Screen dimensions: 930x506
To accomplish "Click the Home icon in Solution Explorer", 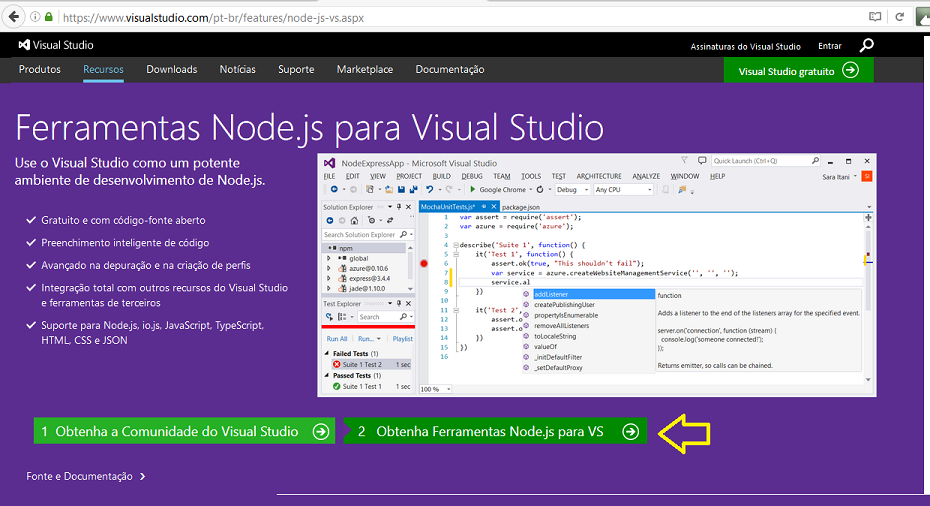I will point(354,221).
